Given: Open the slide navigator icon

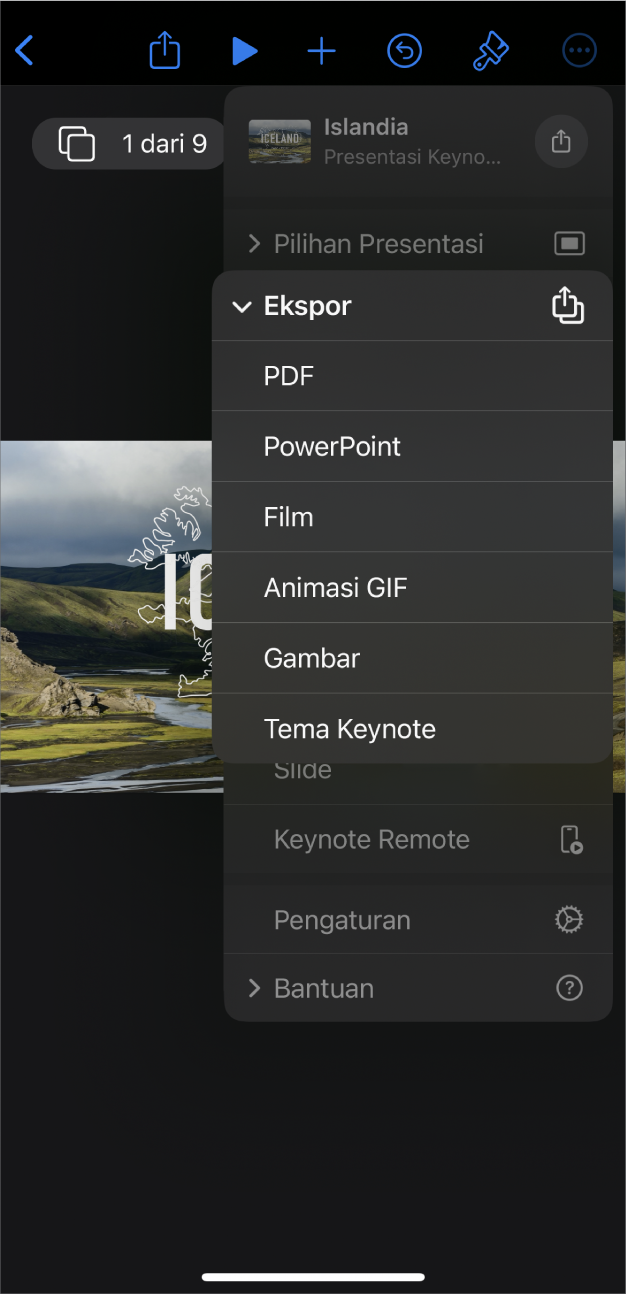Looking at the screenshot, I should tap(77, 144).
